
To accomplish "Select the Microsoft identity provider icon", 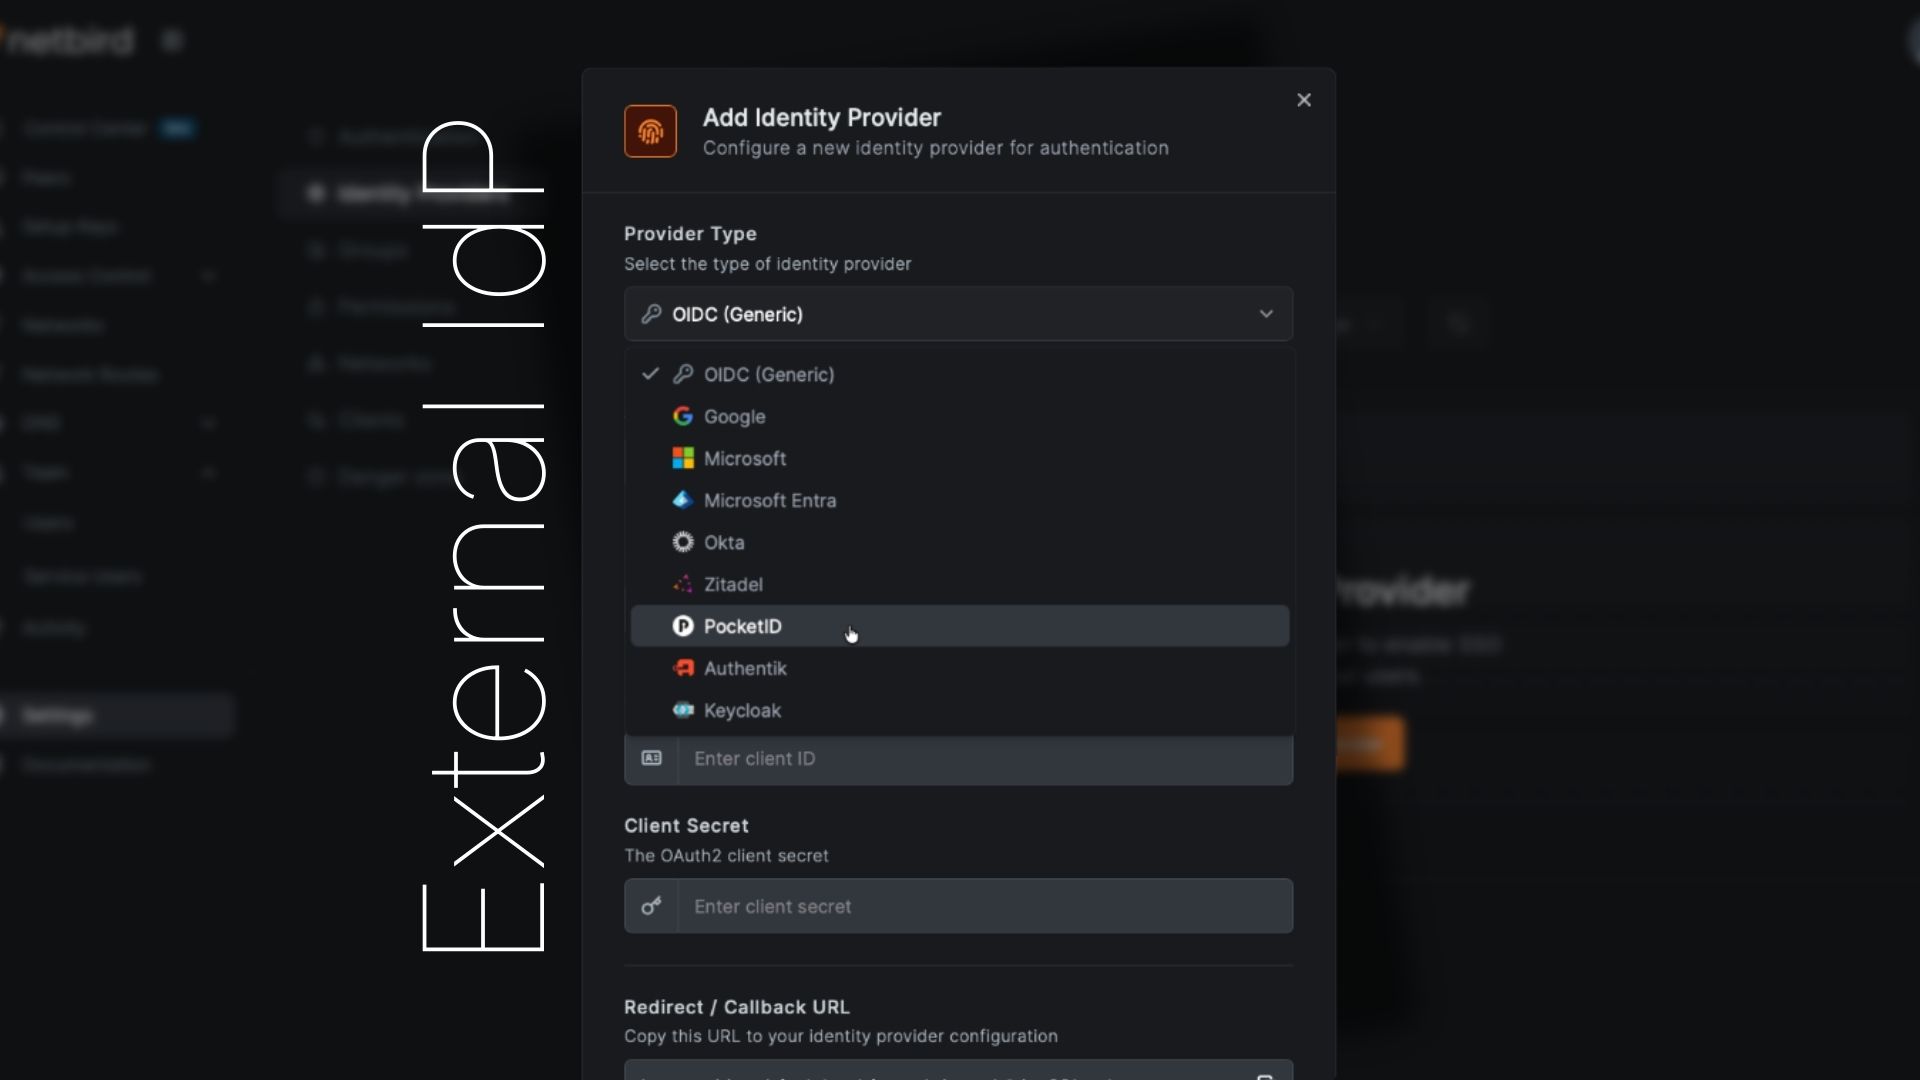I will 682,458.
